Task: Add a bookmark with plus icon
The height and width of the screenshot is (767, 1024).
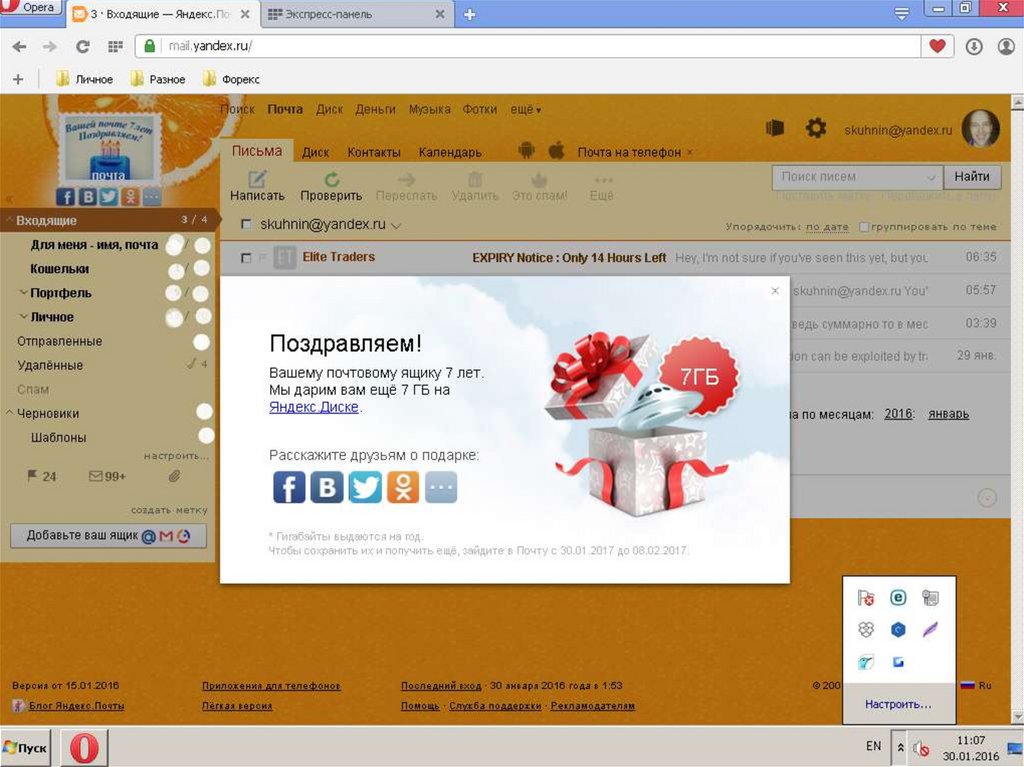Action: click(18, 79)
